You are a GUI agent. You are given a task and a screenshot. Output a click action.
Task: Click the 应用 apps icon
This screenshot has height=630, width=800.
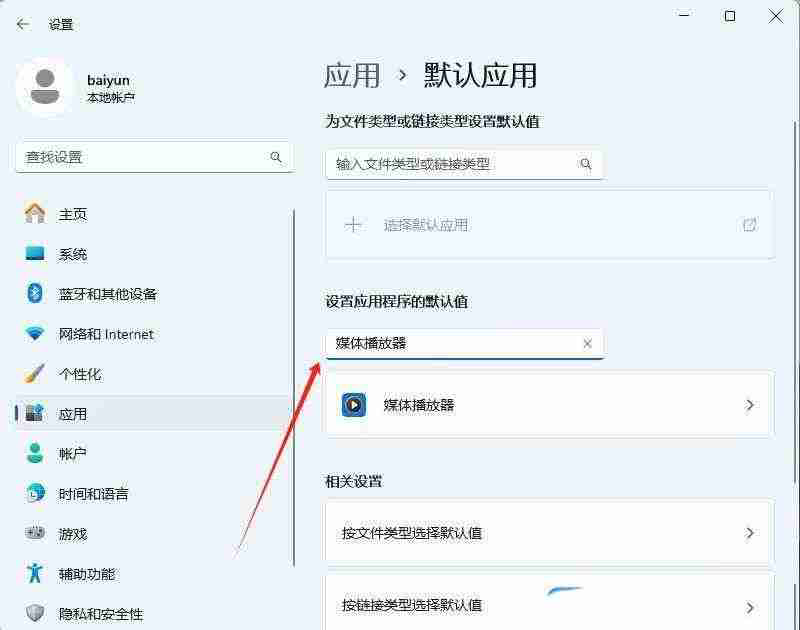[35, 413]
